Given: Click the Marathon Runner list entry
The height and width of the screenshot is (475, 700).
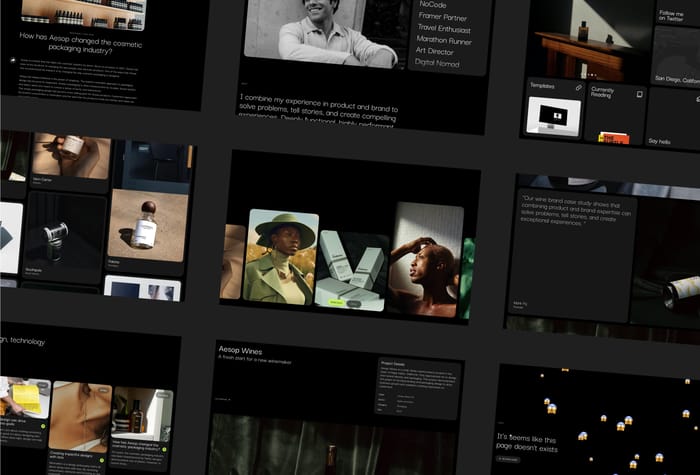Looking at the screenshot, I should tap(444, 40).
